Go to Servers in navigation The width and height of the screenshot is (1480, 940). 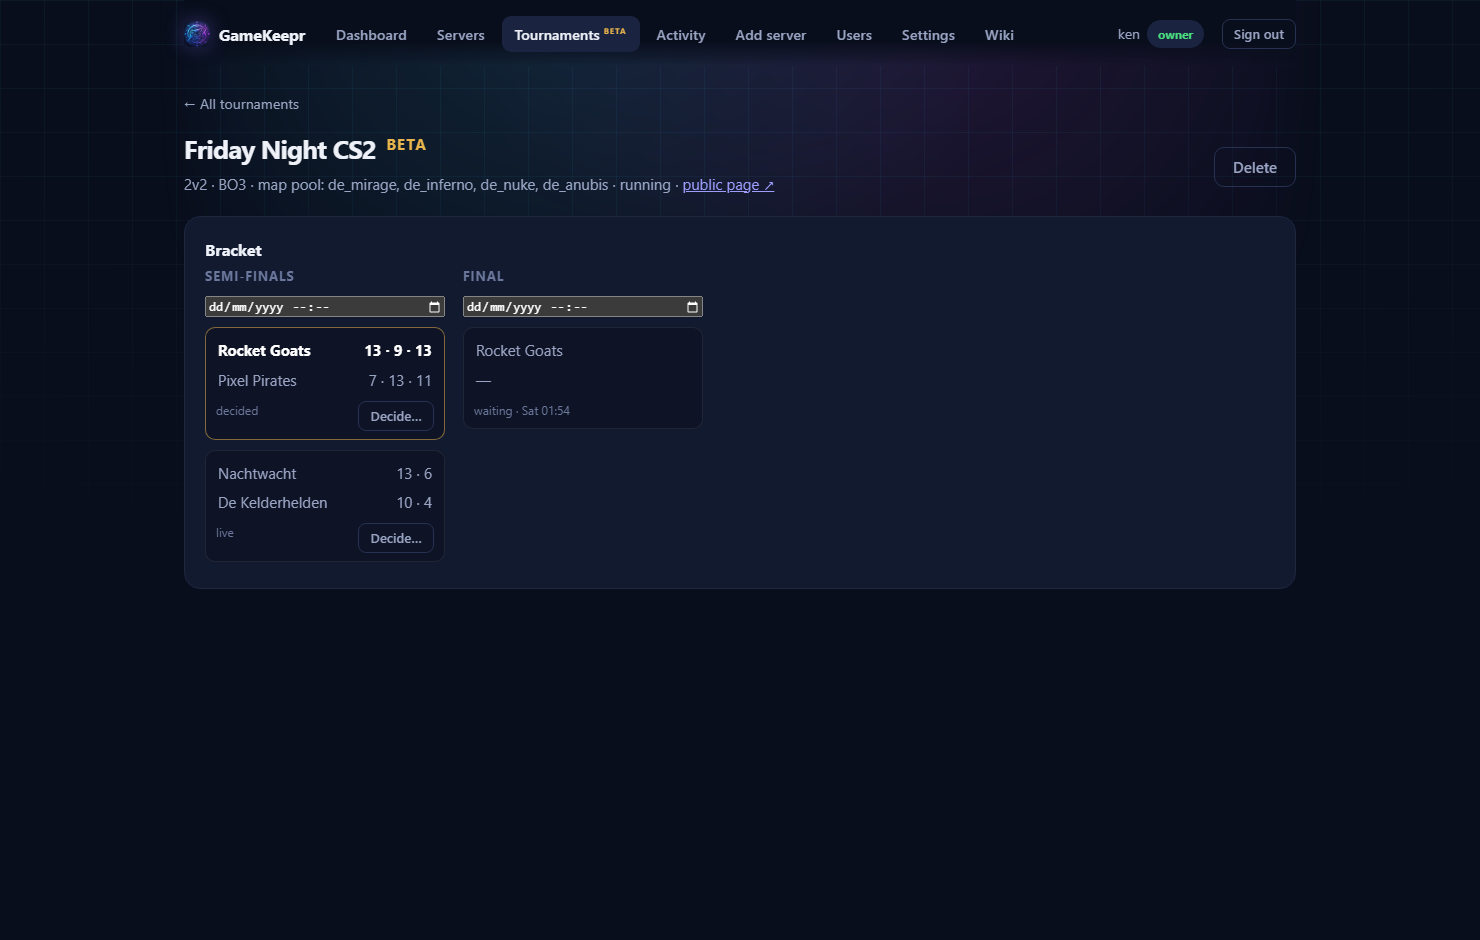460,35
